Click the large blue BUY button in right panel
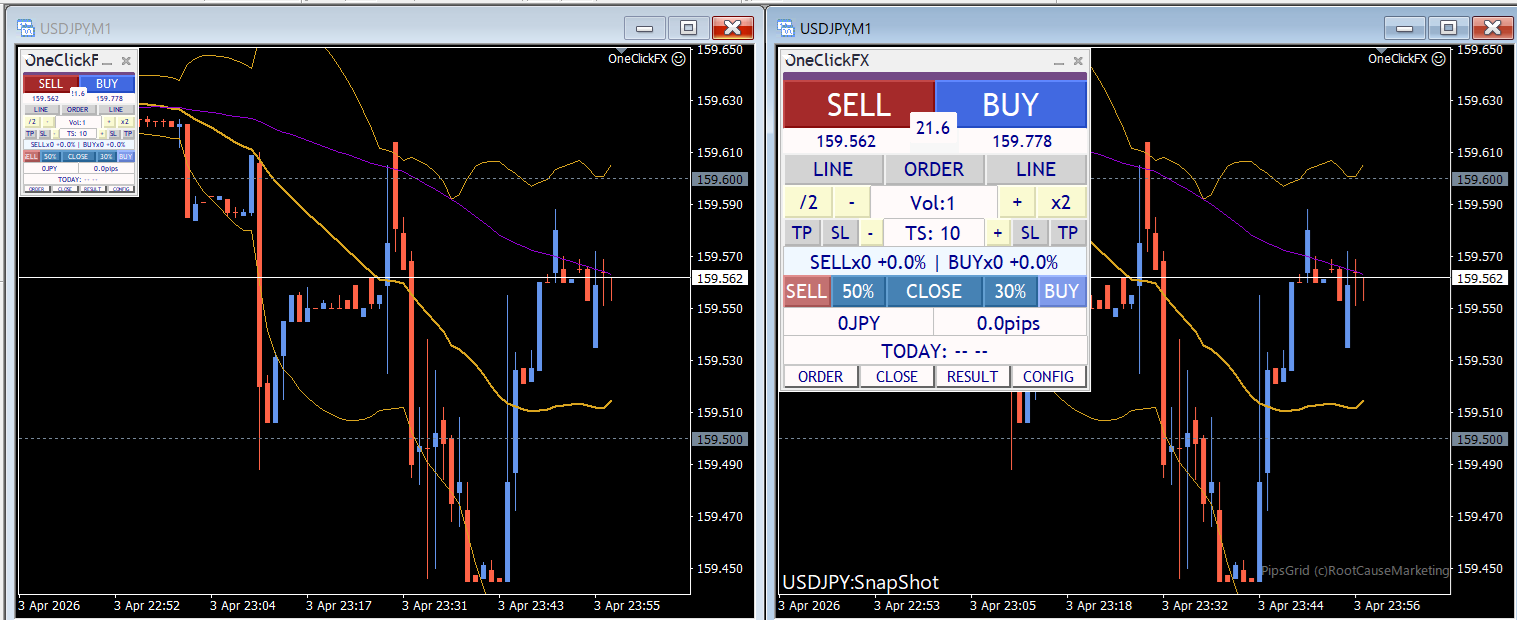Image resolution: width=1517 pixels, height=620 pixels. click(x=1010, y=104)
